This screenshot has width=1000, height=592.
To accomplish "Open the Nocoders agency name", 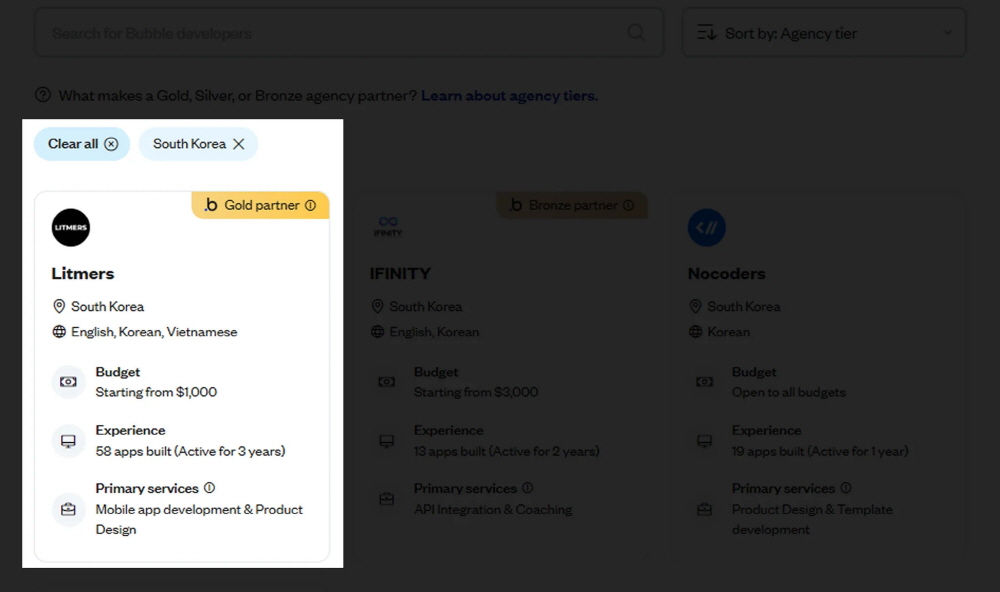I will click(x=726, y=274).
